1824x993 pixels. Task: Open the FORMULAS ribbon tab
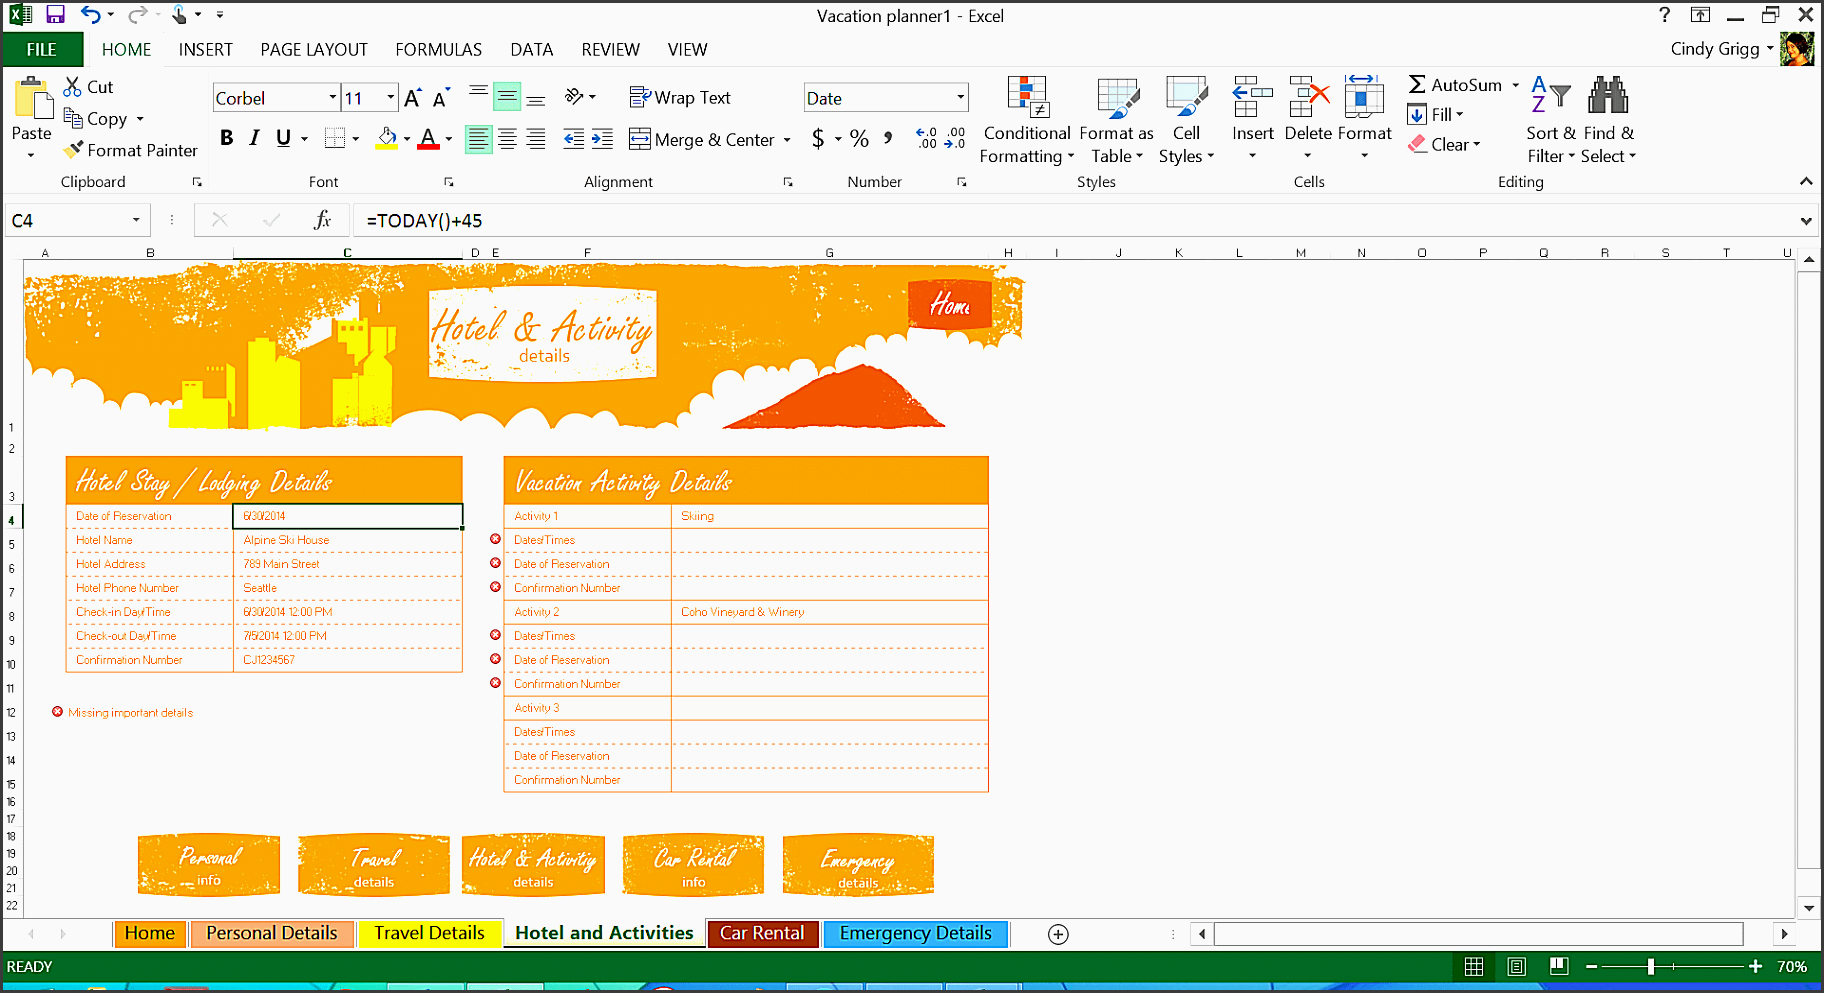pyautogui.click(x=438, y=49)
